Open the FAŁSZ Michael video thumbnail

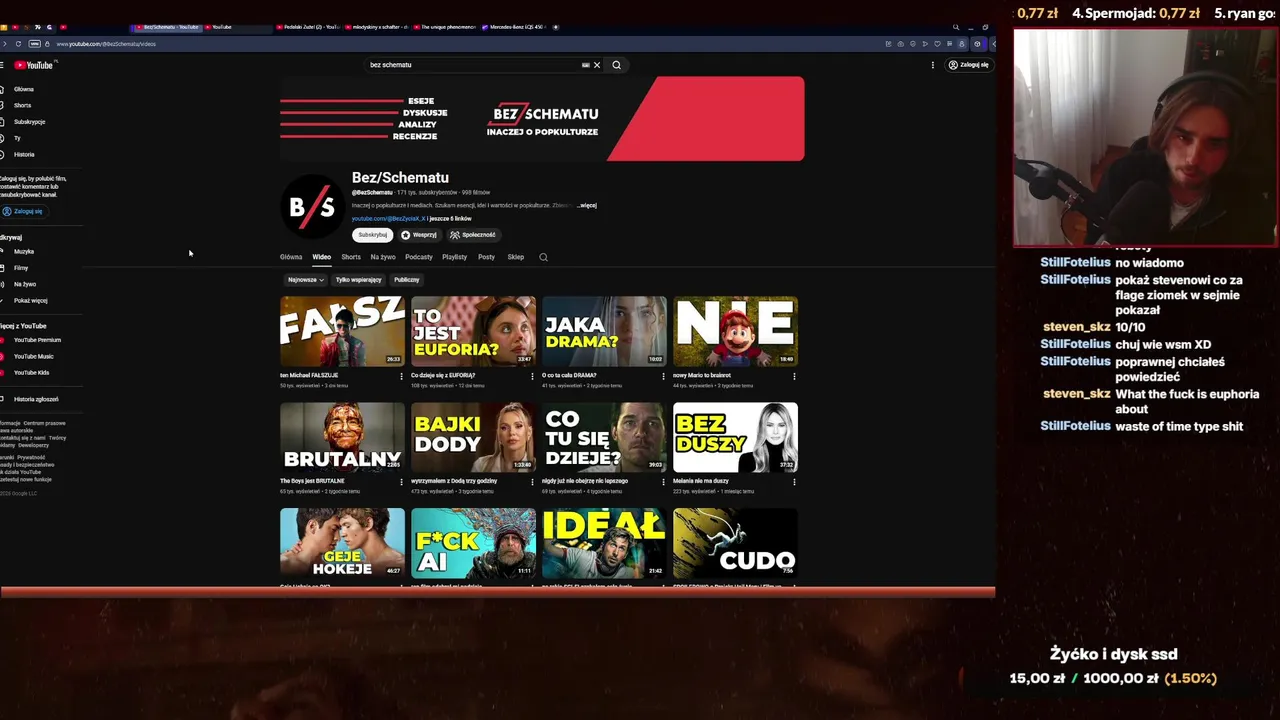(342, 331)
